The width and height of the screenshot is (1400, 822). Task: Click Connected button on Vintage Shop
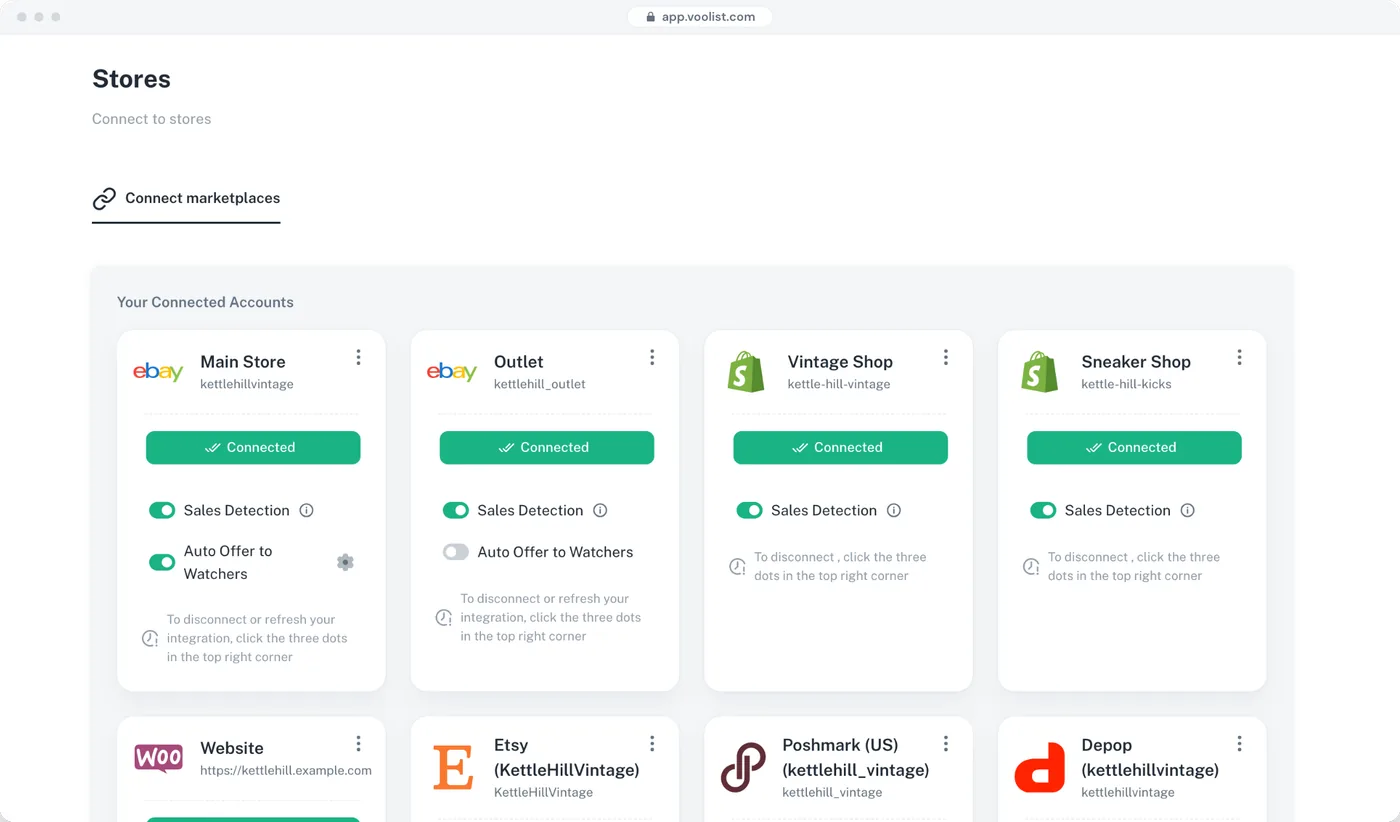tap(840, 447)
